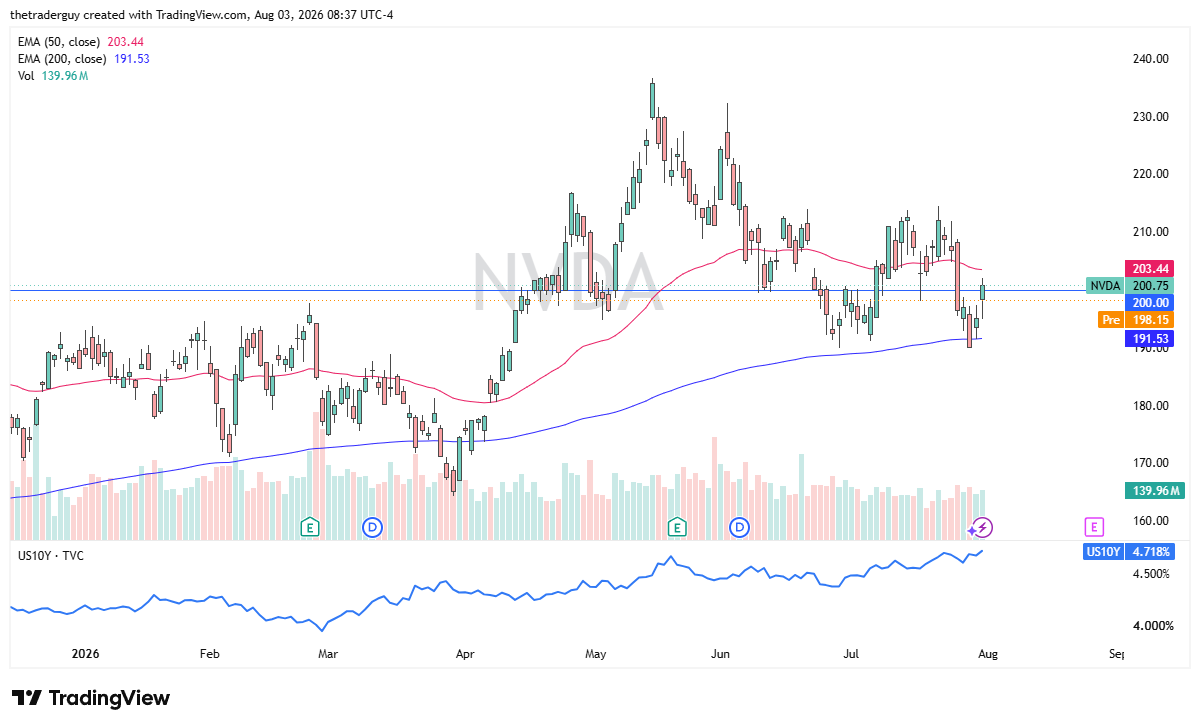The image size is (1200, 728).
Task: Click the US10Y 4.718% axis label
Action: pos(1128,551)
